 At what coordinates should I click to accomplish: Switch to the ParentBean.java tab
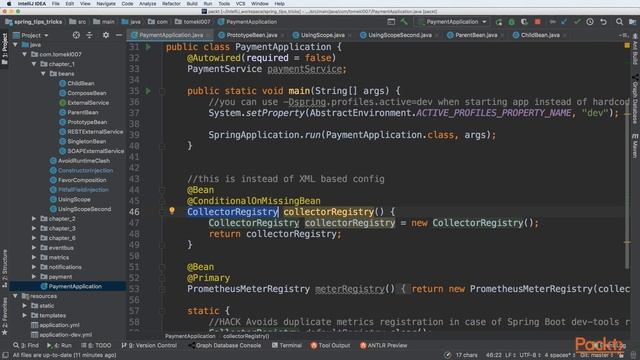tap(476, 35)
